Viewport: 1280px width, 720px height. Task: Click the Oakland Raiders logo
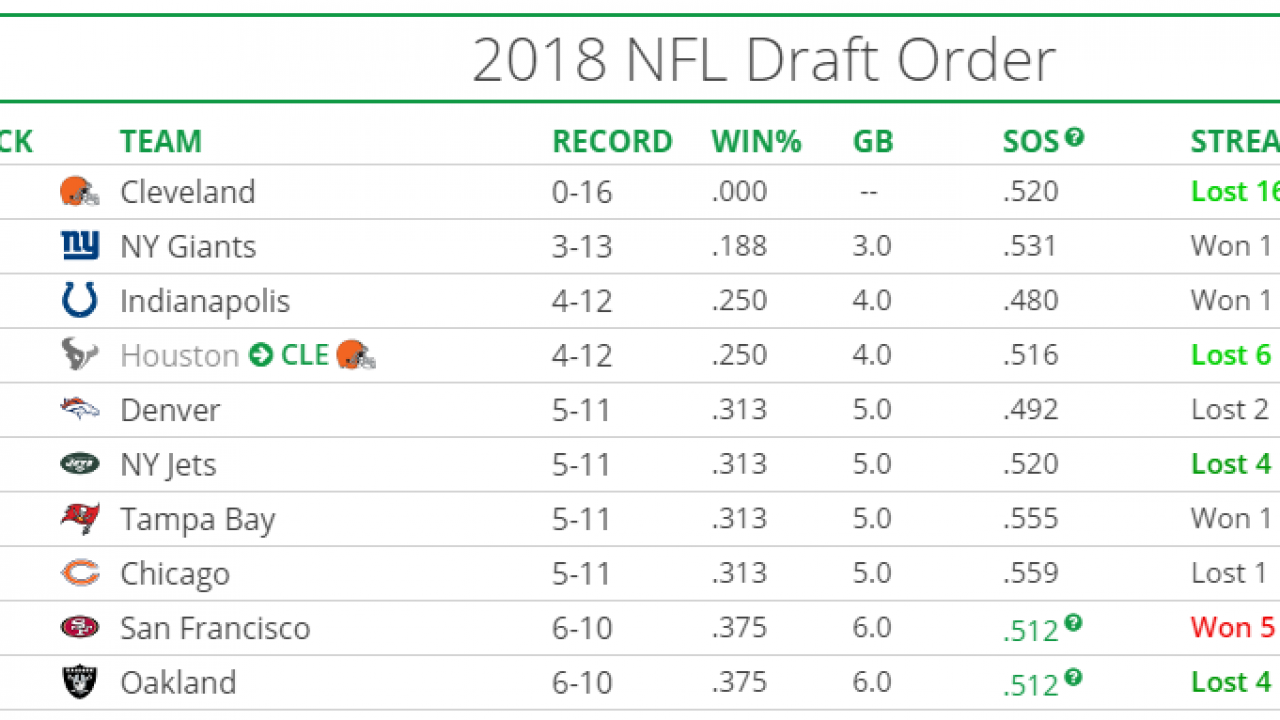(x=79, y=682)
